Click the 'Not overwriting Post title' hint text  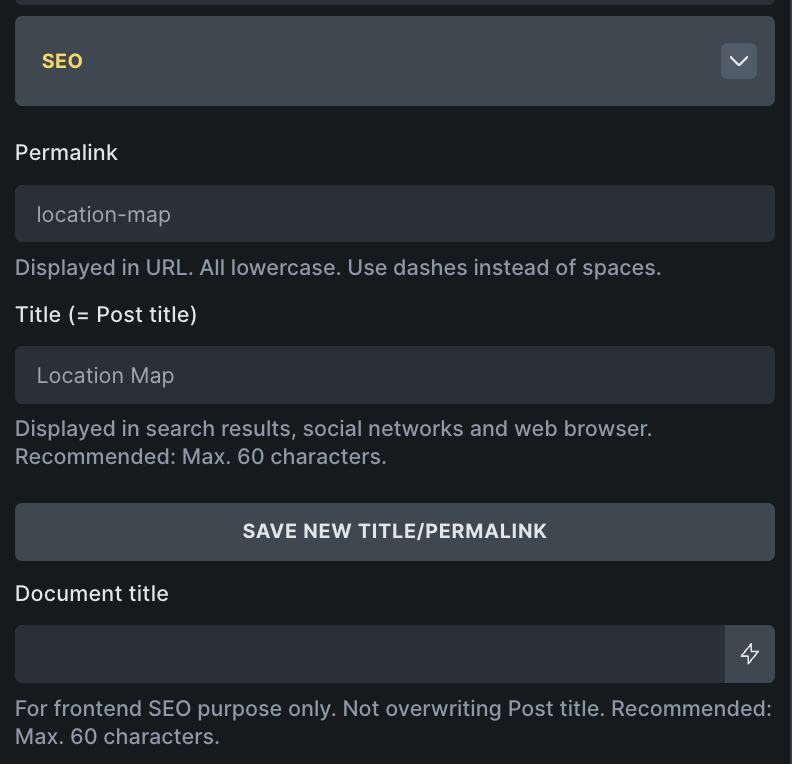pyautogui.click(x=474, y=709)
